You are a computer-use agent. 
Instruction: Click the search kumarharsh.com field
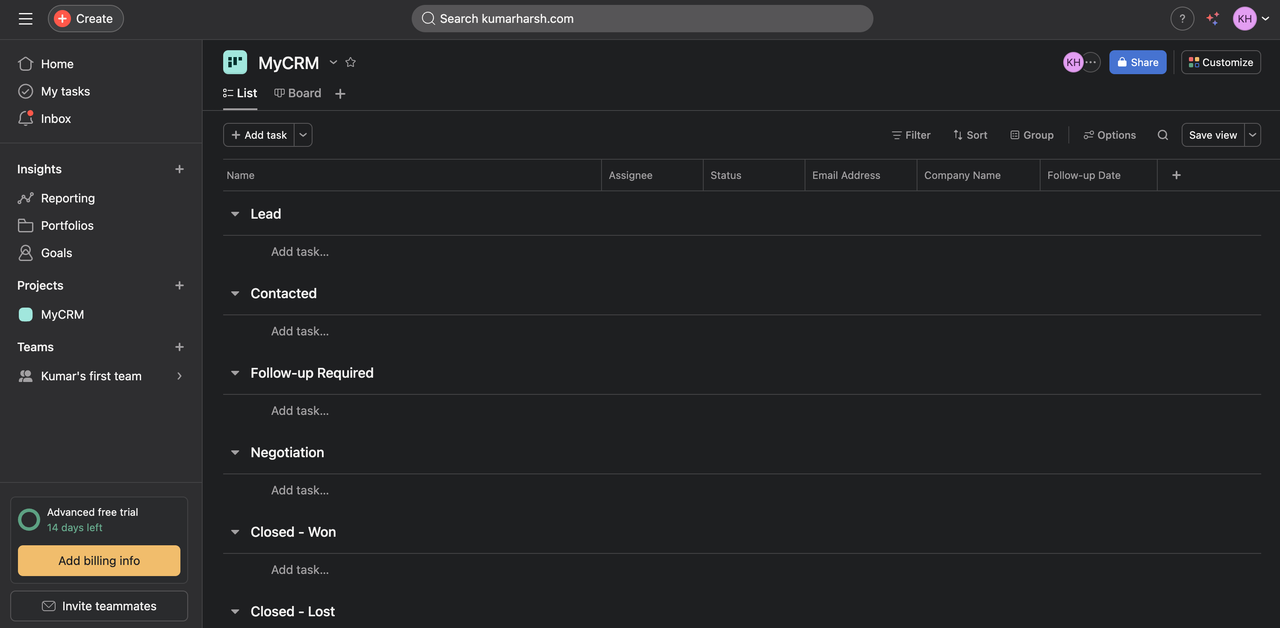(x=642, y=17)
